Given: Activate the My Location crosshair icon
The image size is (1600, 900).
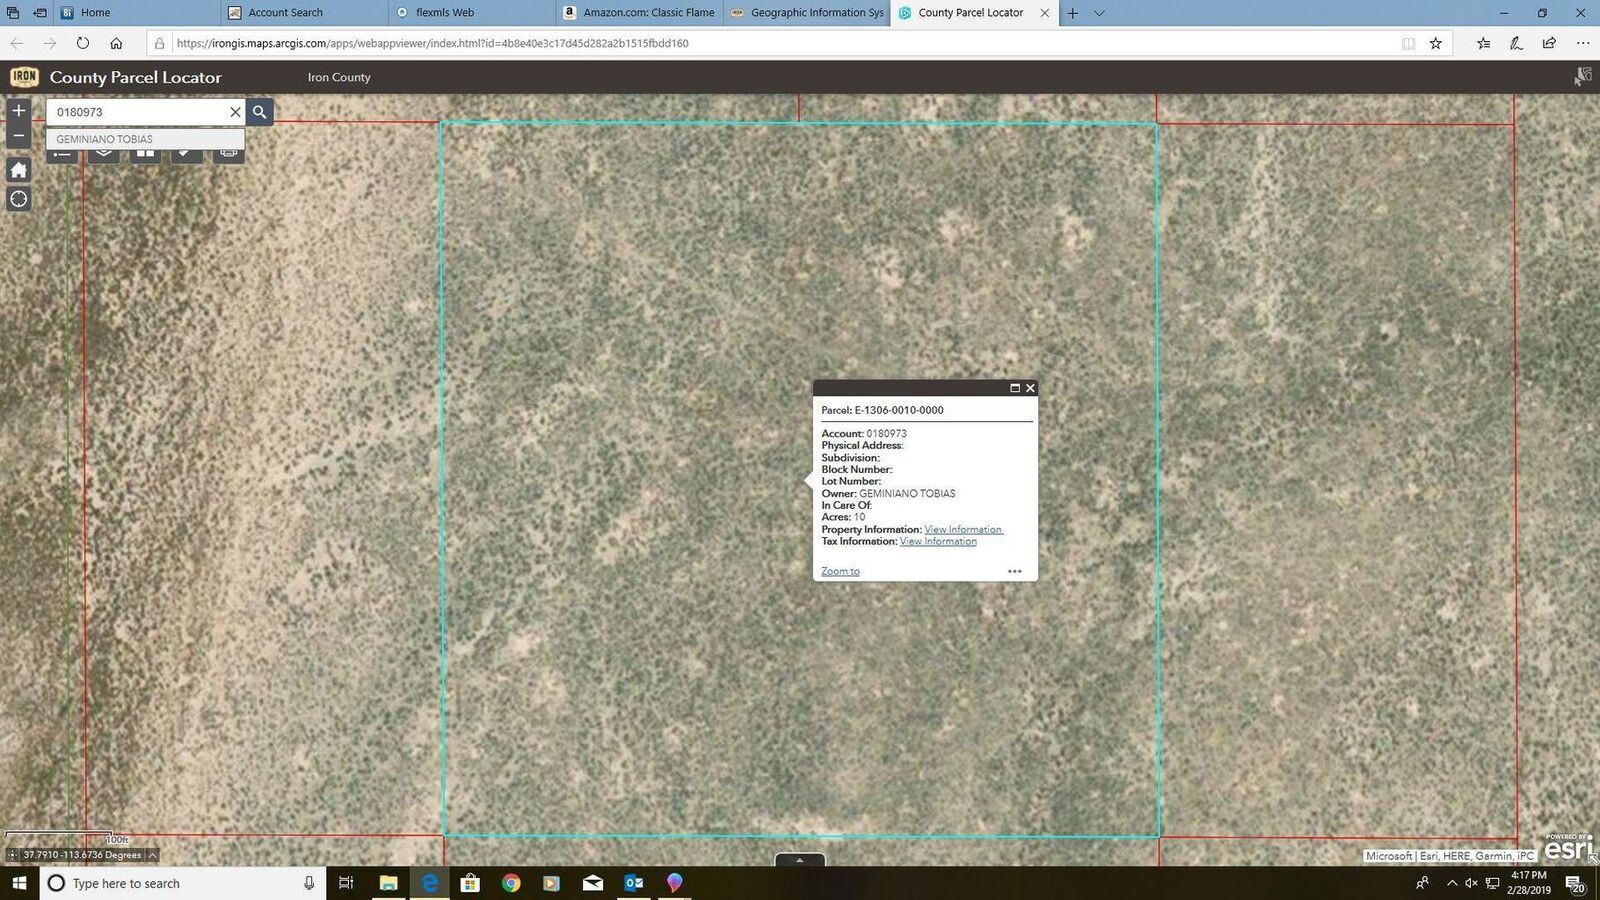Looking at the screenshot, I should coord(18,199).
